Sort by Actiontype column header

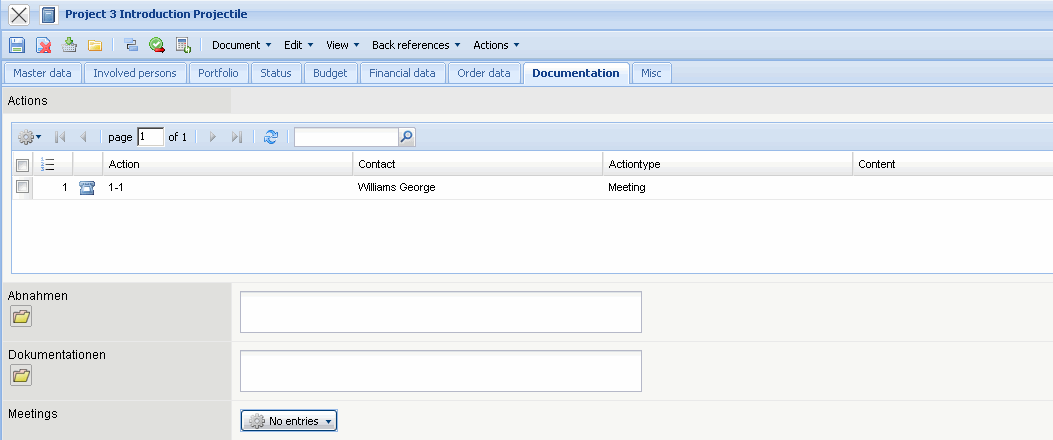click(634, 164)
